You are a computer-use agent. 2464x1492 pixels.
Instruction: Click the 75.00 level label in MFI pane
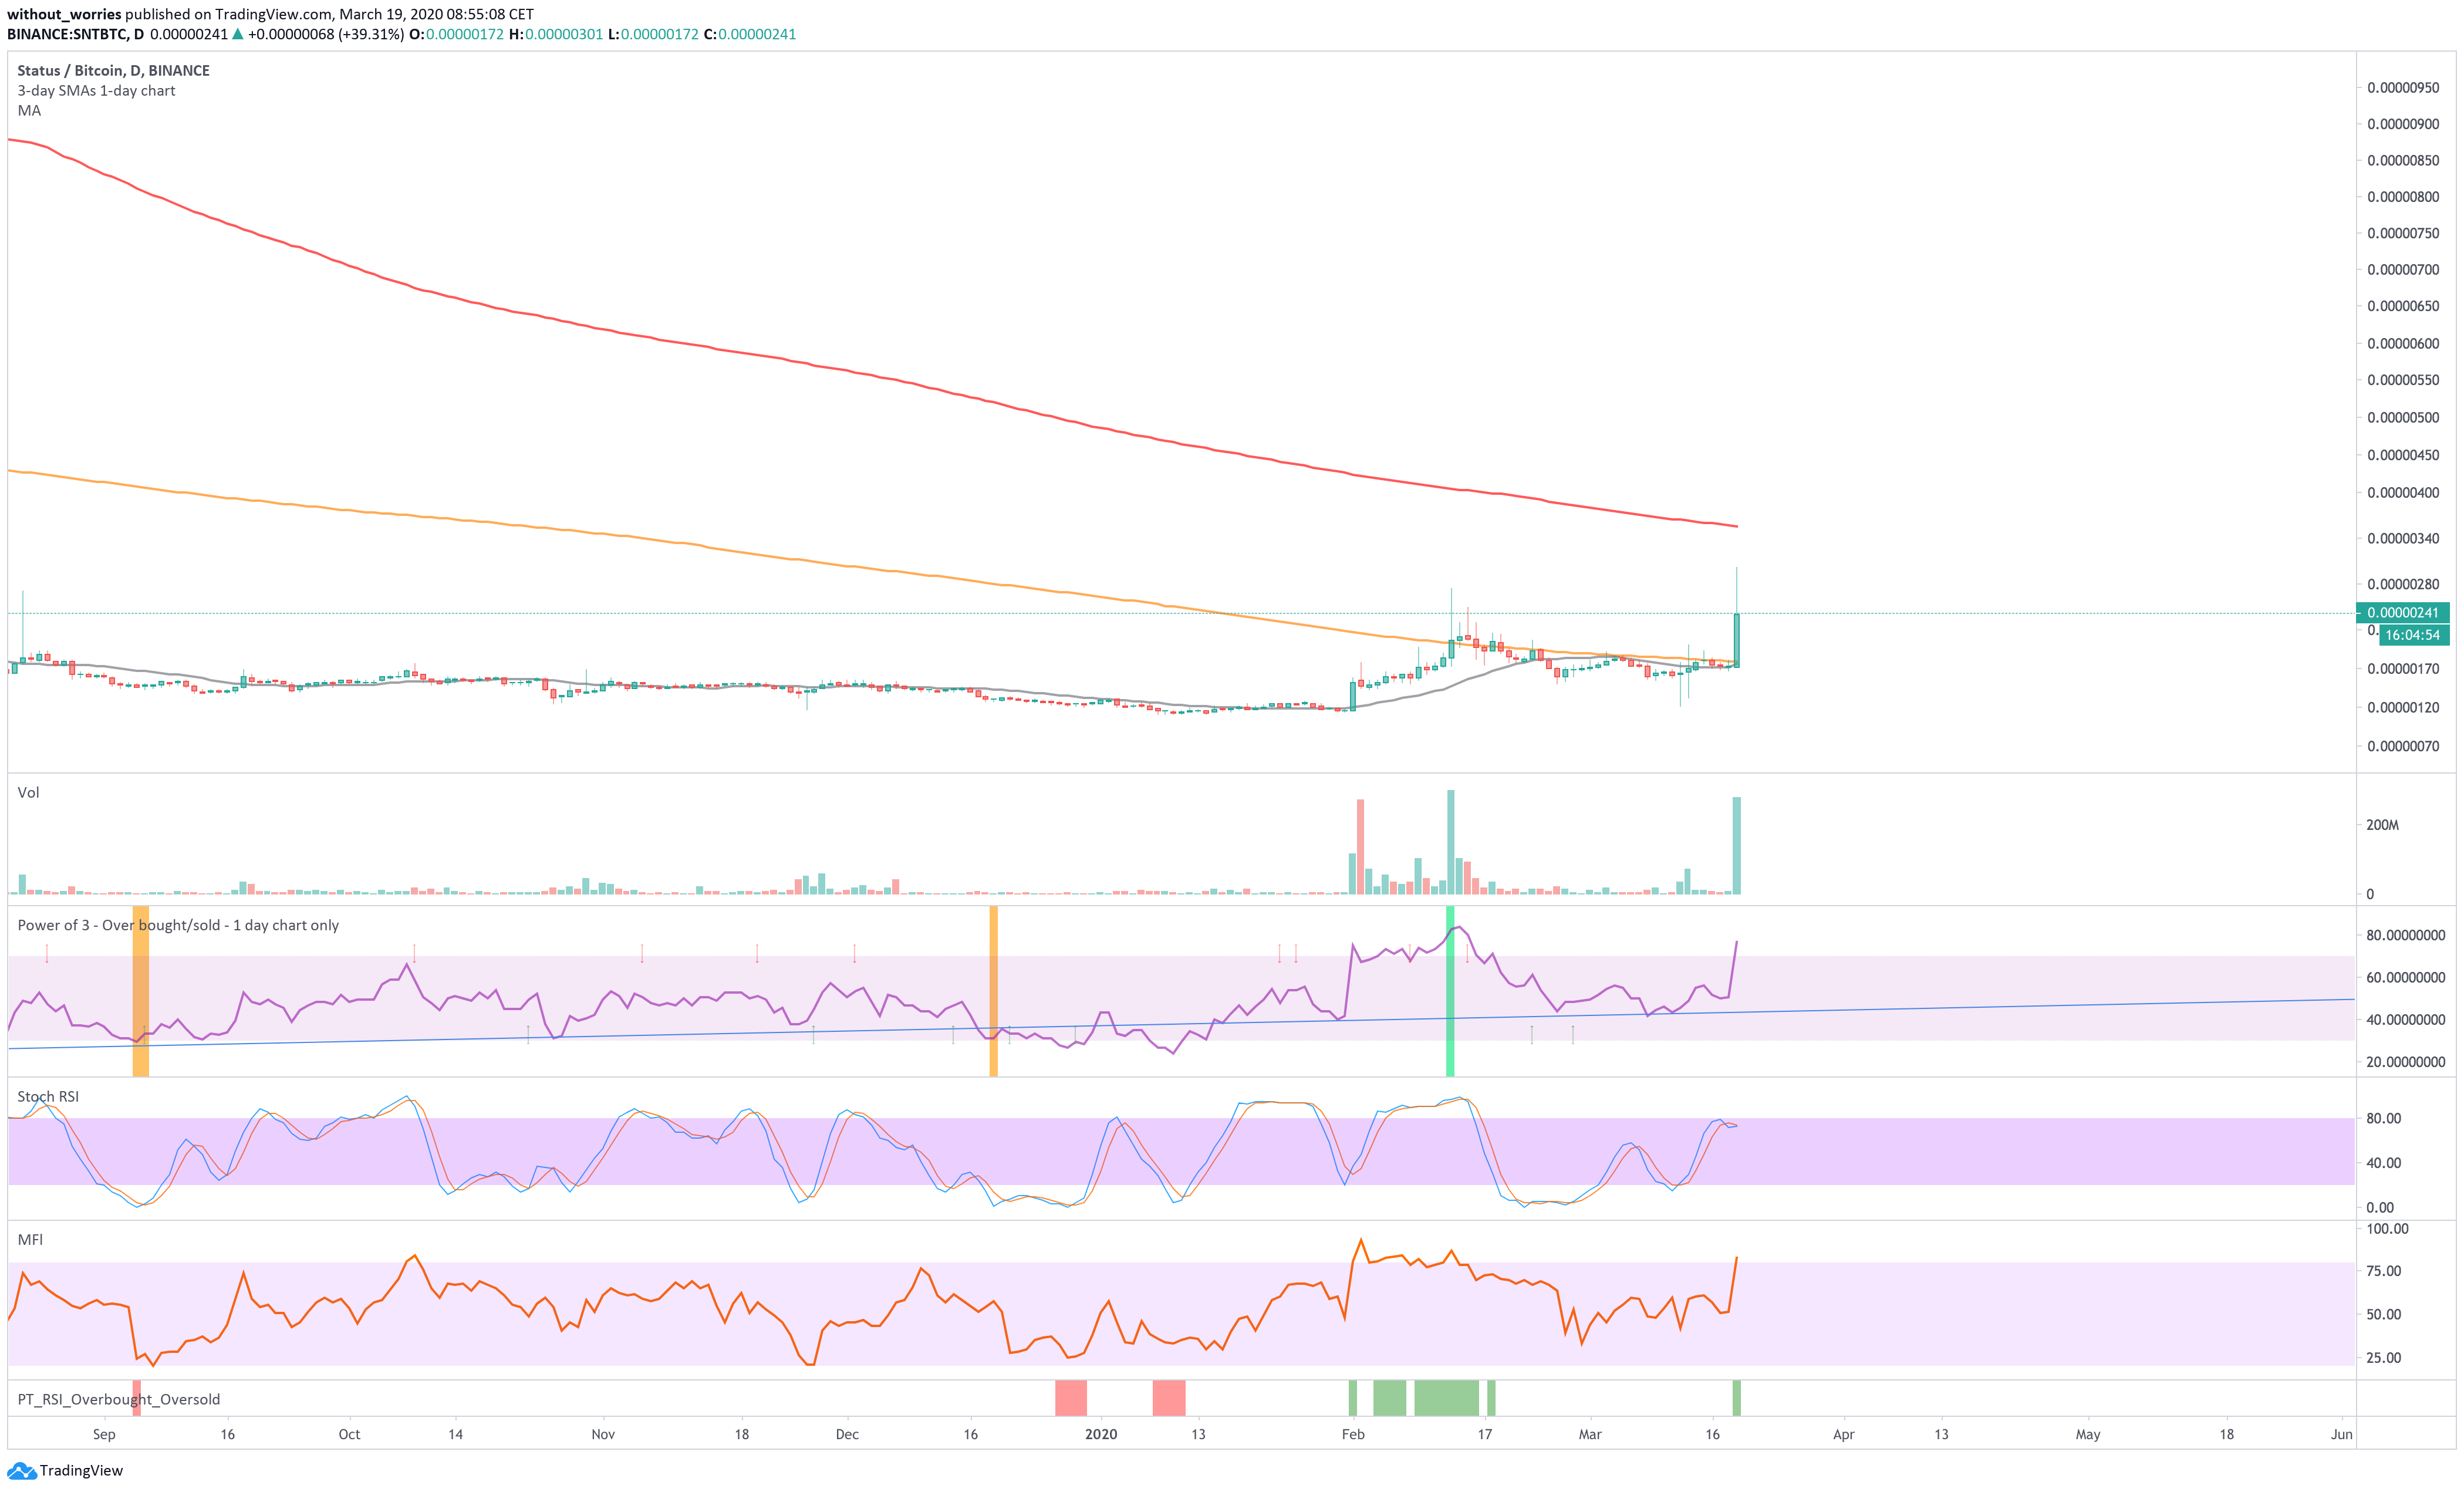point(2384,1271)
